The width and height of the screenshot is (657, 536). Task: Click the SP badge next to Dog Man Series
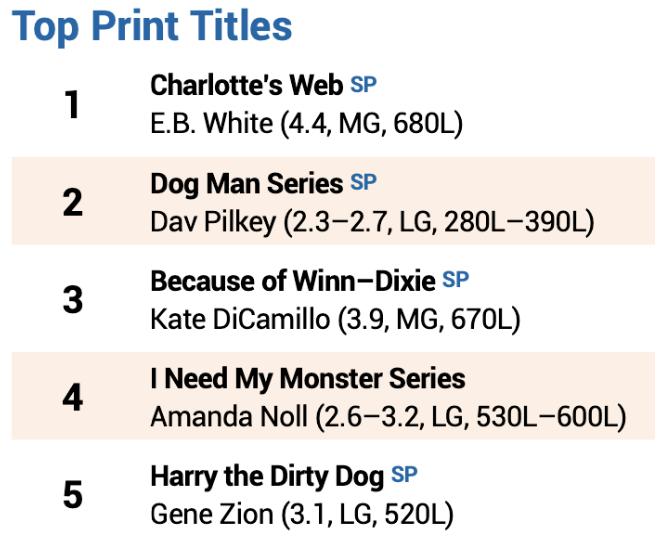coord(364,183)
